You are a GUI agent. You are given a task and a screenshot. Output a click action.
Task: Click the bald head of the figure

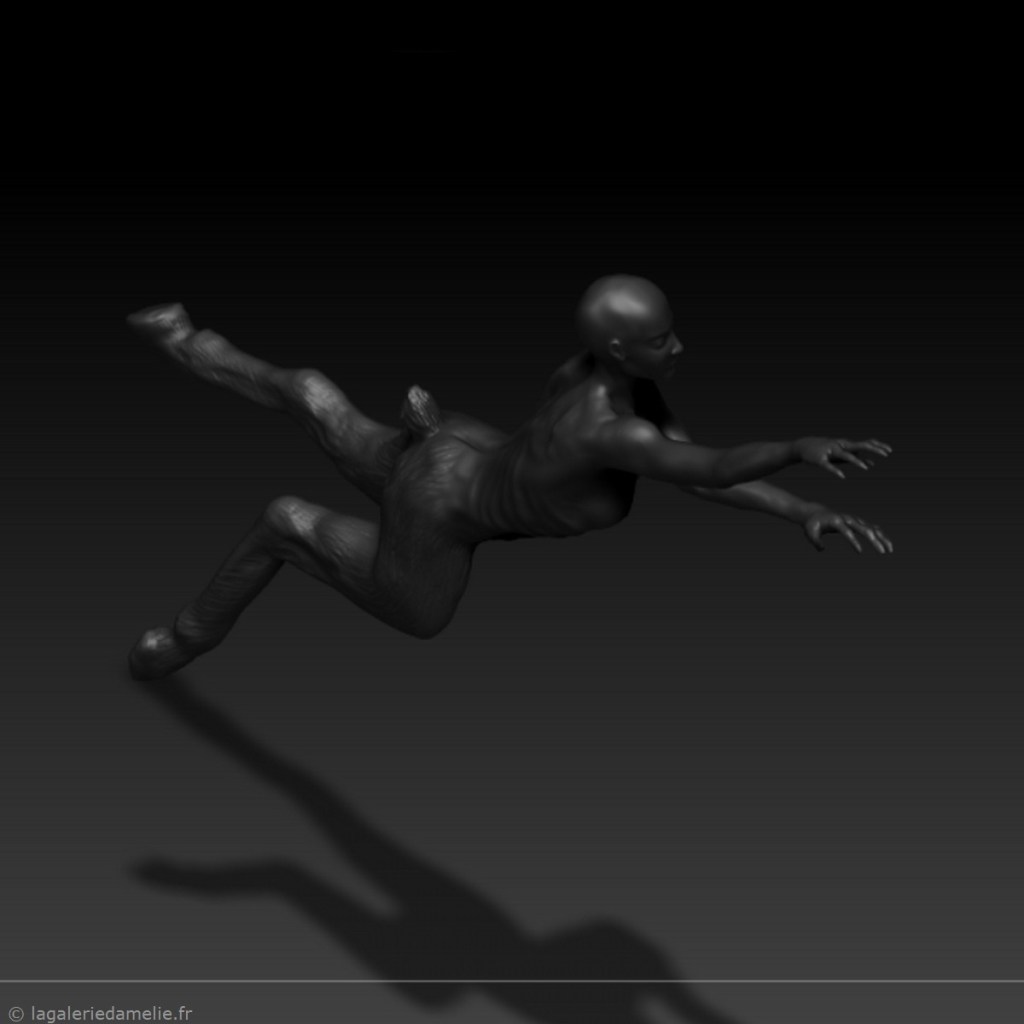[x=620, y=305]
